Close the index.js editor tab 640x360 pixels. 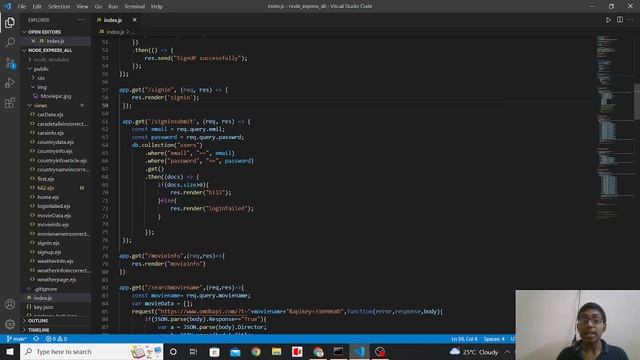[135, 20]
